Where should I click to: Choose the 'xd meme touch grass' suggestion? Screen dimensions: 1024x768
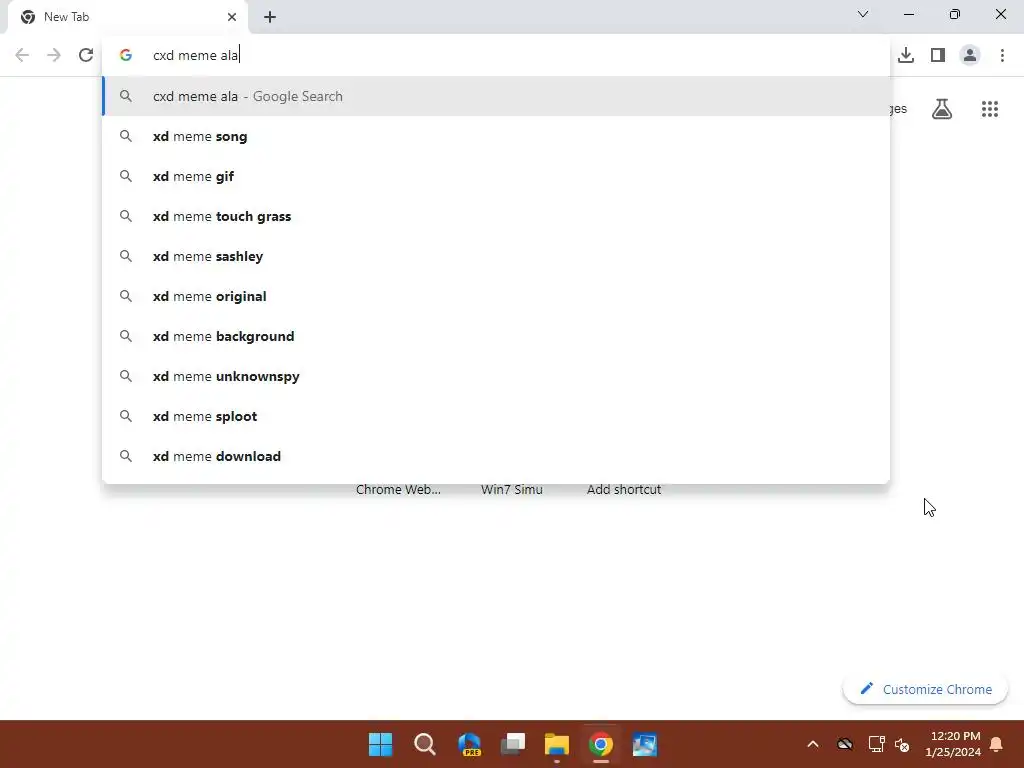click(496, 216)
